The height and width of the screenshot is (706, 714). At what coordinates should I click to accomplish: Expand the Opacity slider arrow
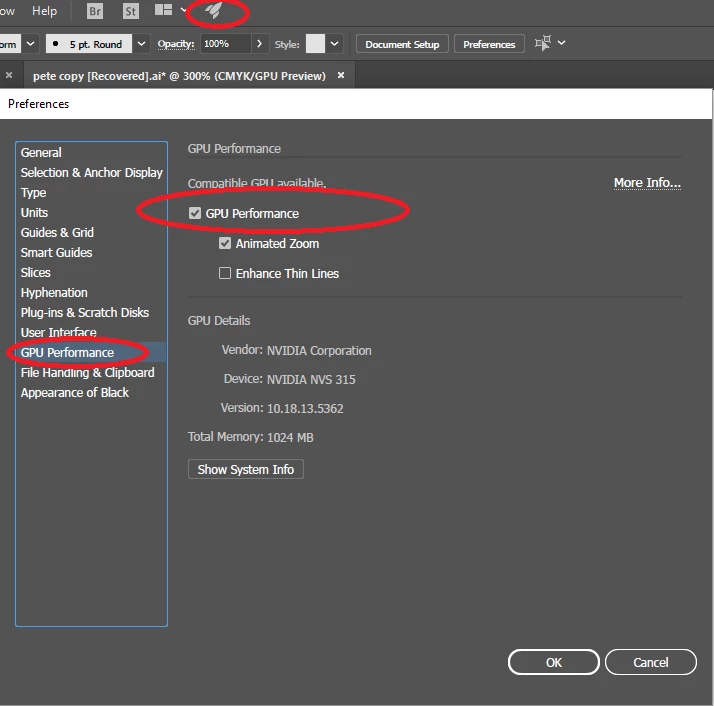(260, 44)
